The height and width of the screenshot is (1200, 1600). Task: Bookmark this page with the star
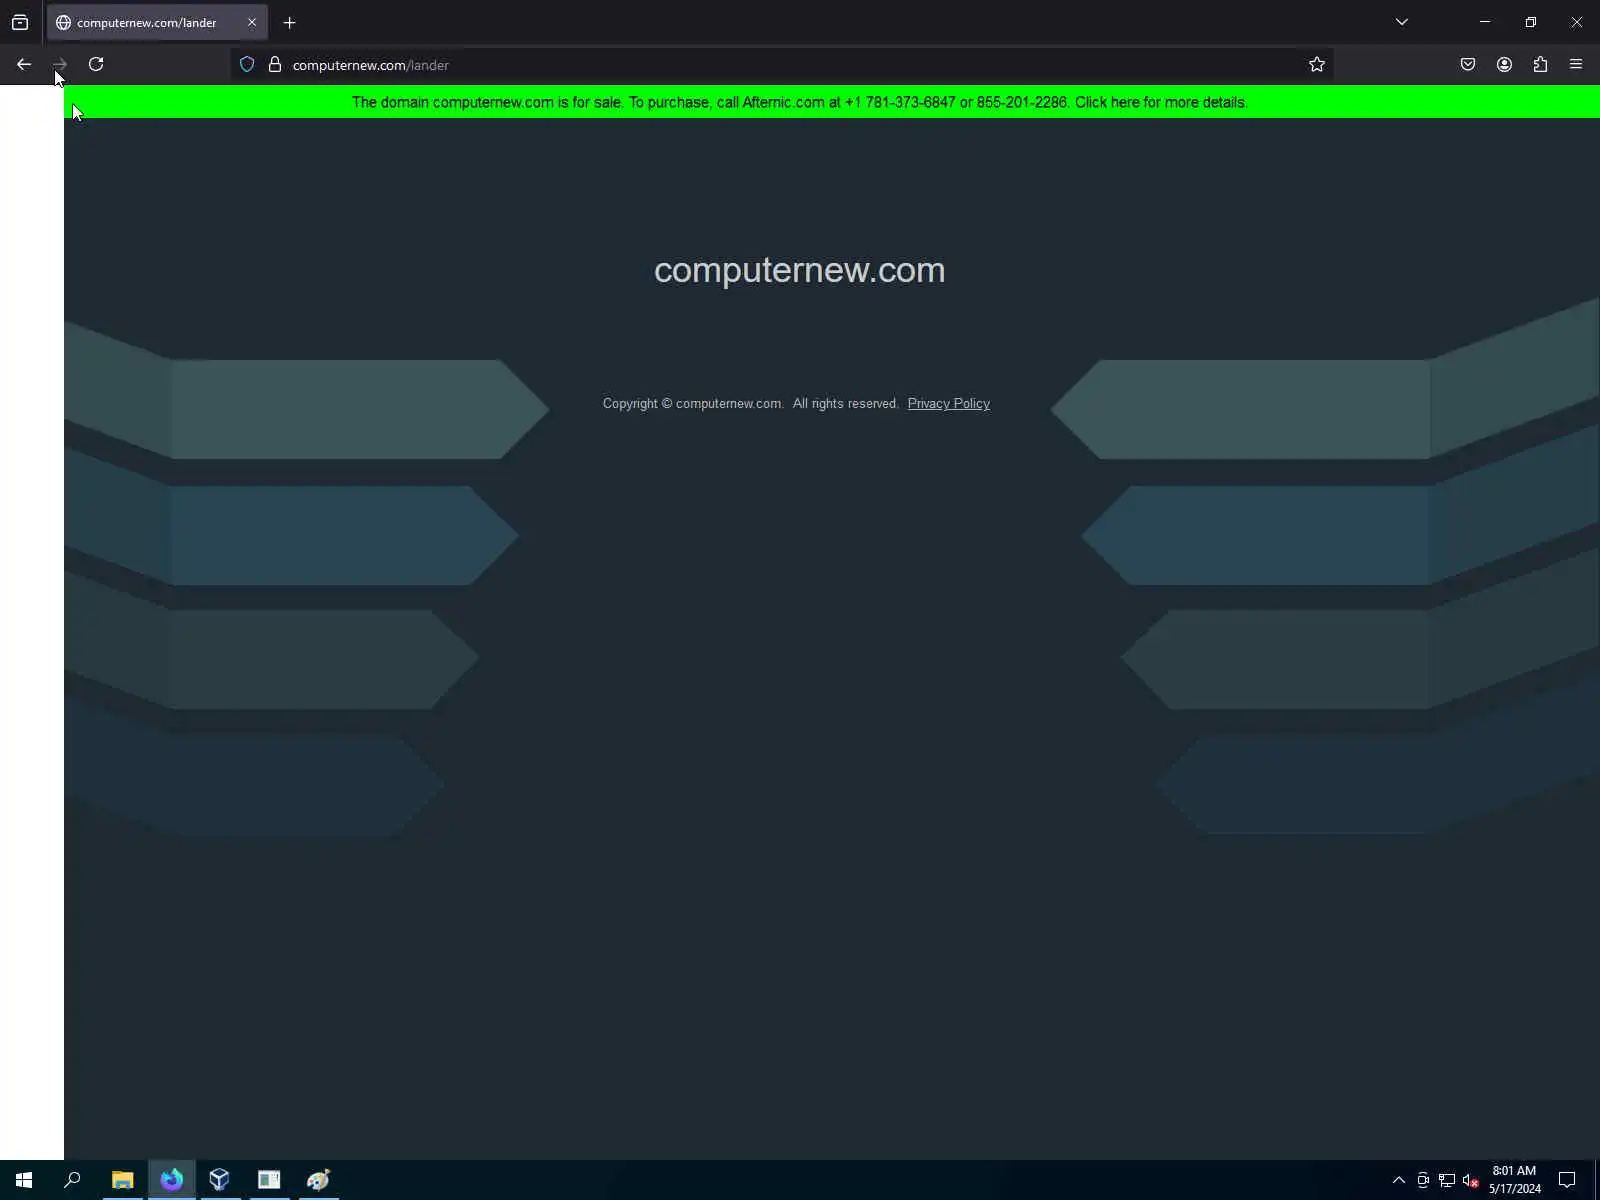coord(1317,64)
